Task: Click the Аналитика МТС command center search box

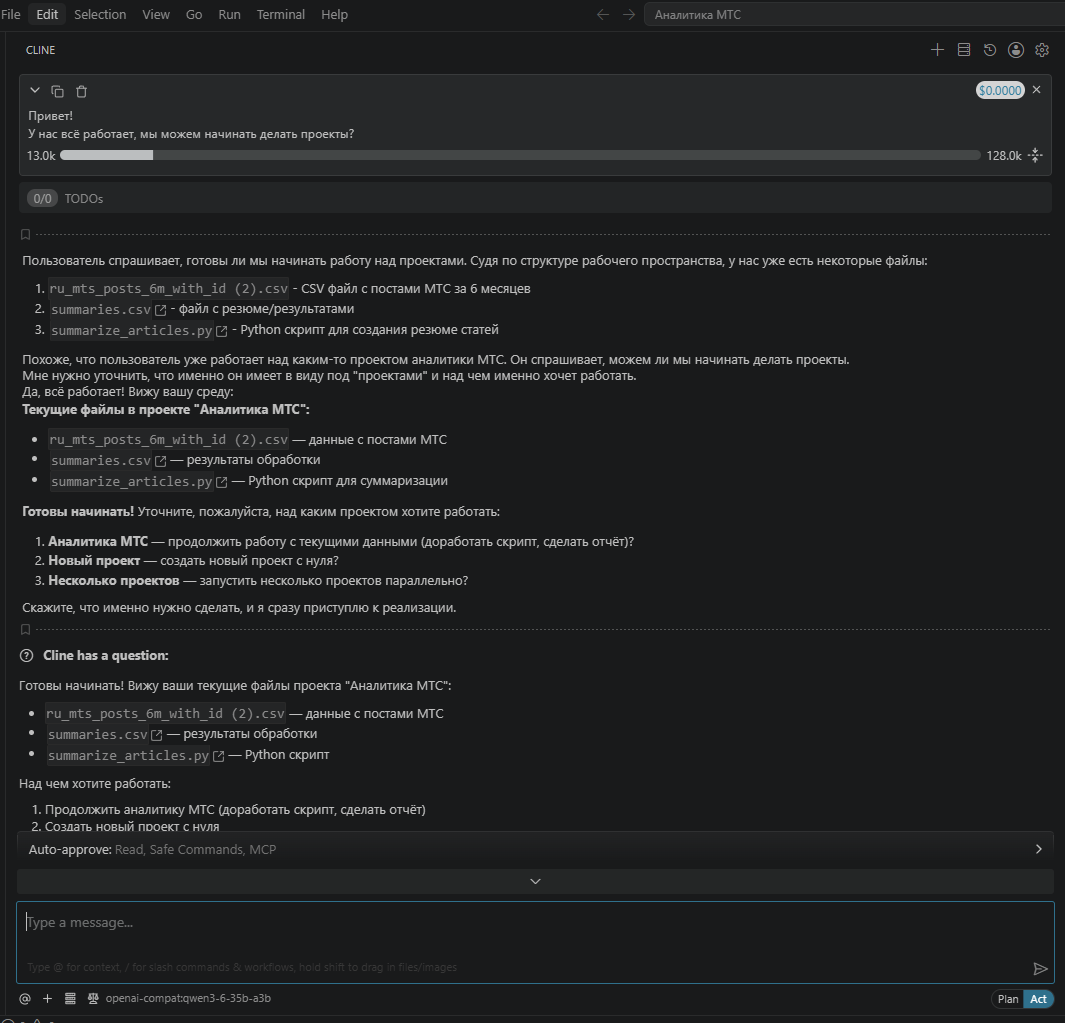Action: [x=854, y=14]
